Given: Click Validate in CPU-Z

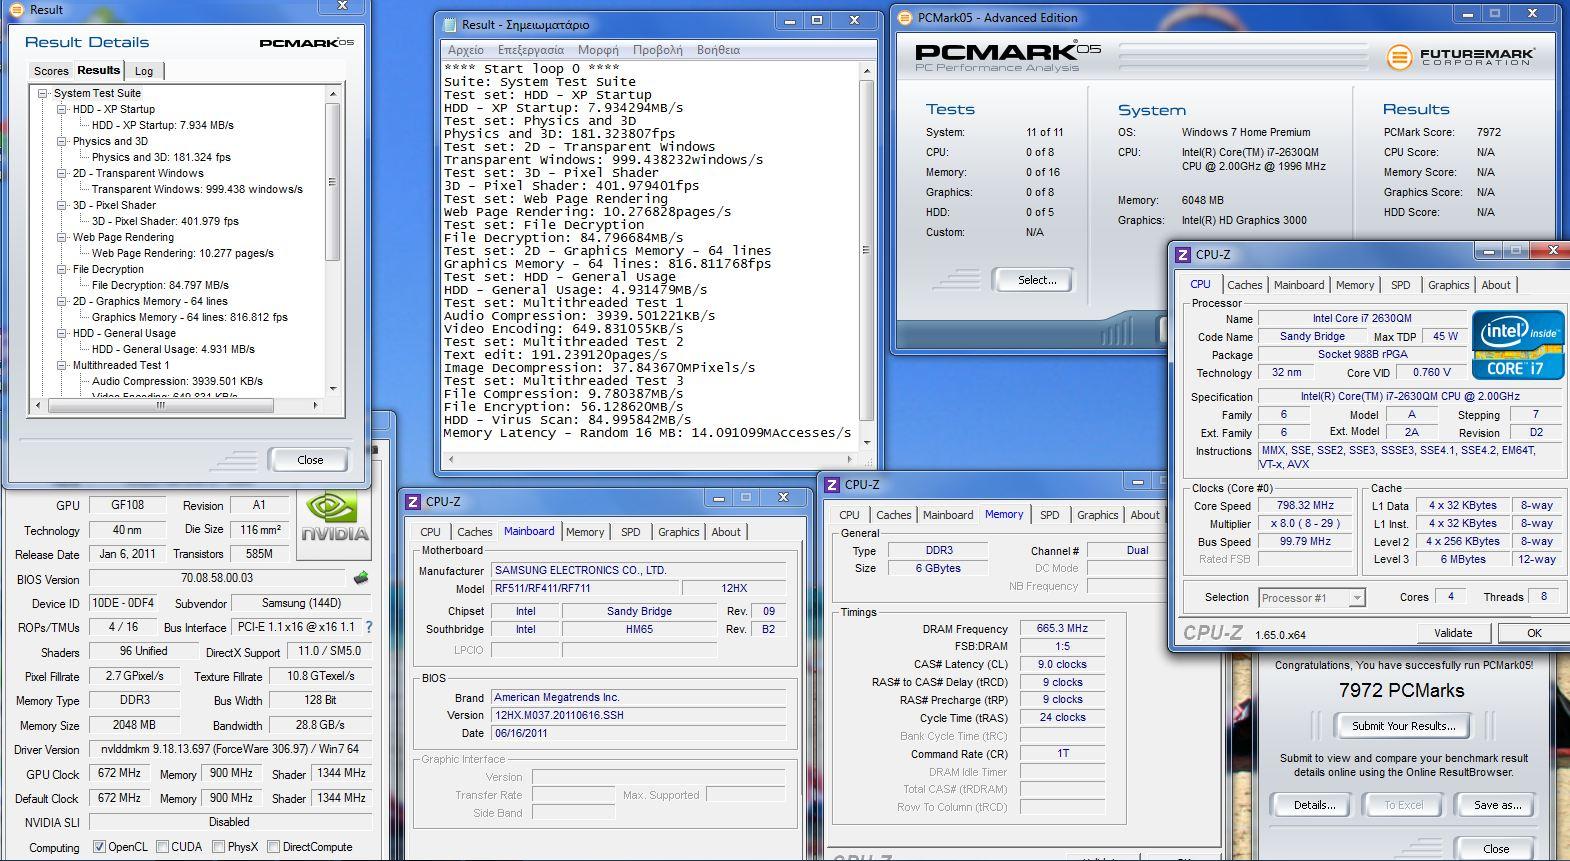Looking at the screenshot, I should coord(1452,633).
